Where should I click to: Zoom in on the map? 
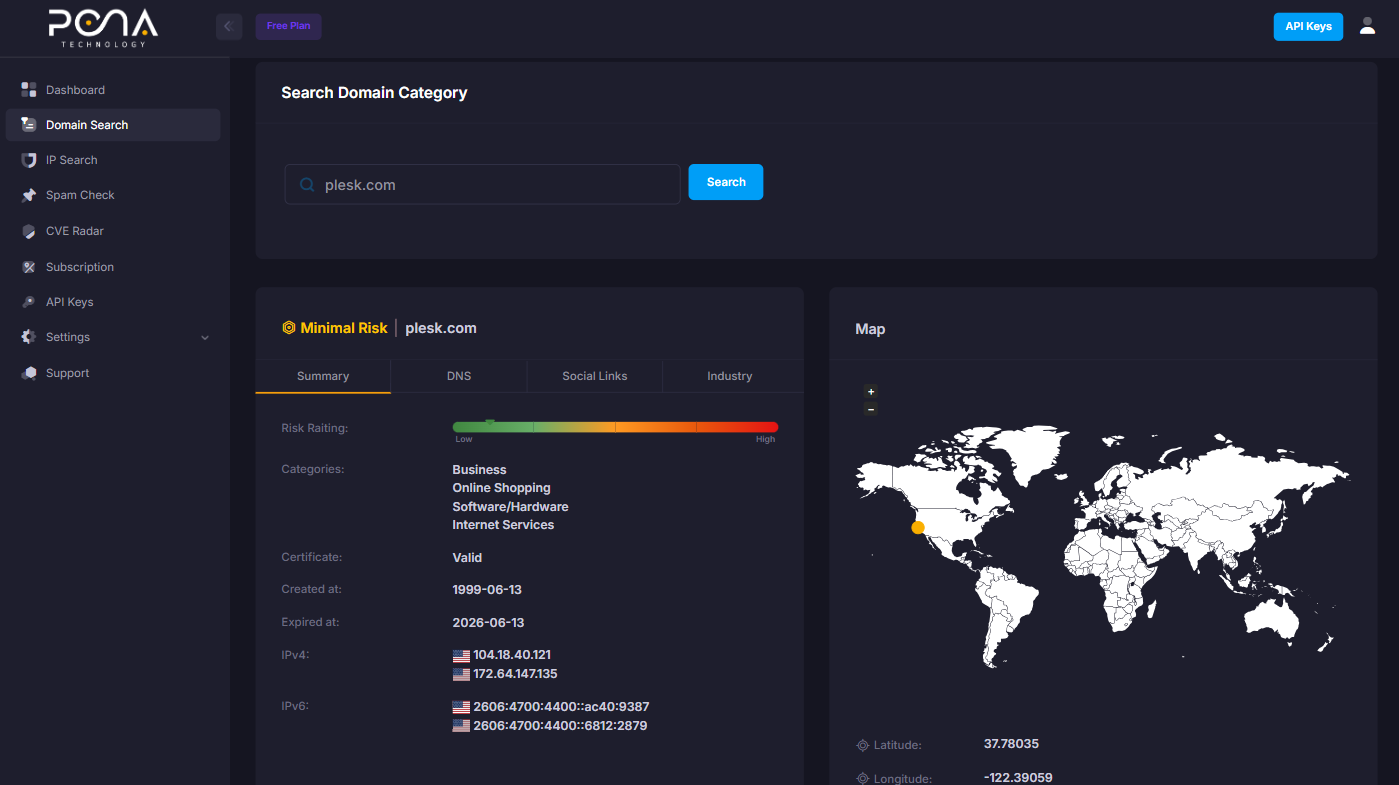point(871,392)
